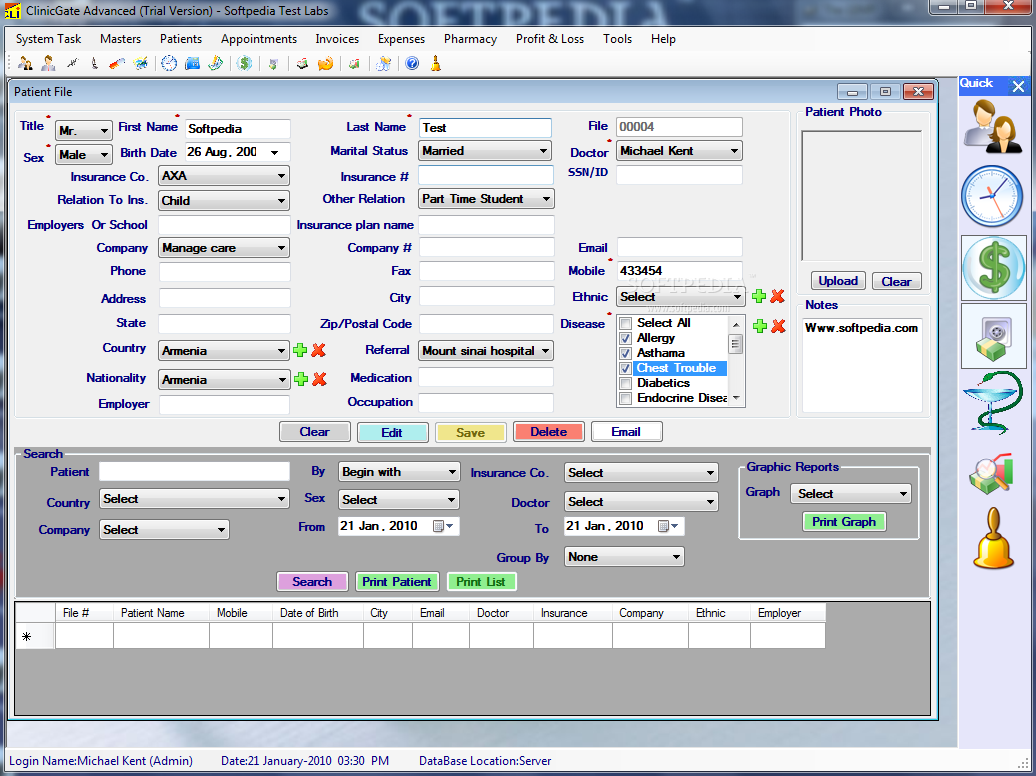Tick the Select All disease checkbox

tap(625, 323)
